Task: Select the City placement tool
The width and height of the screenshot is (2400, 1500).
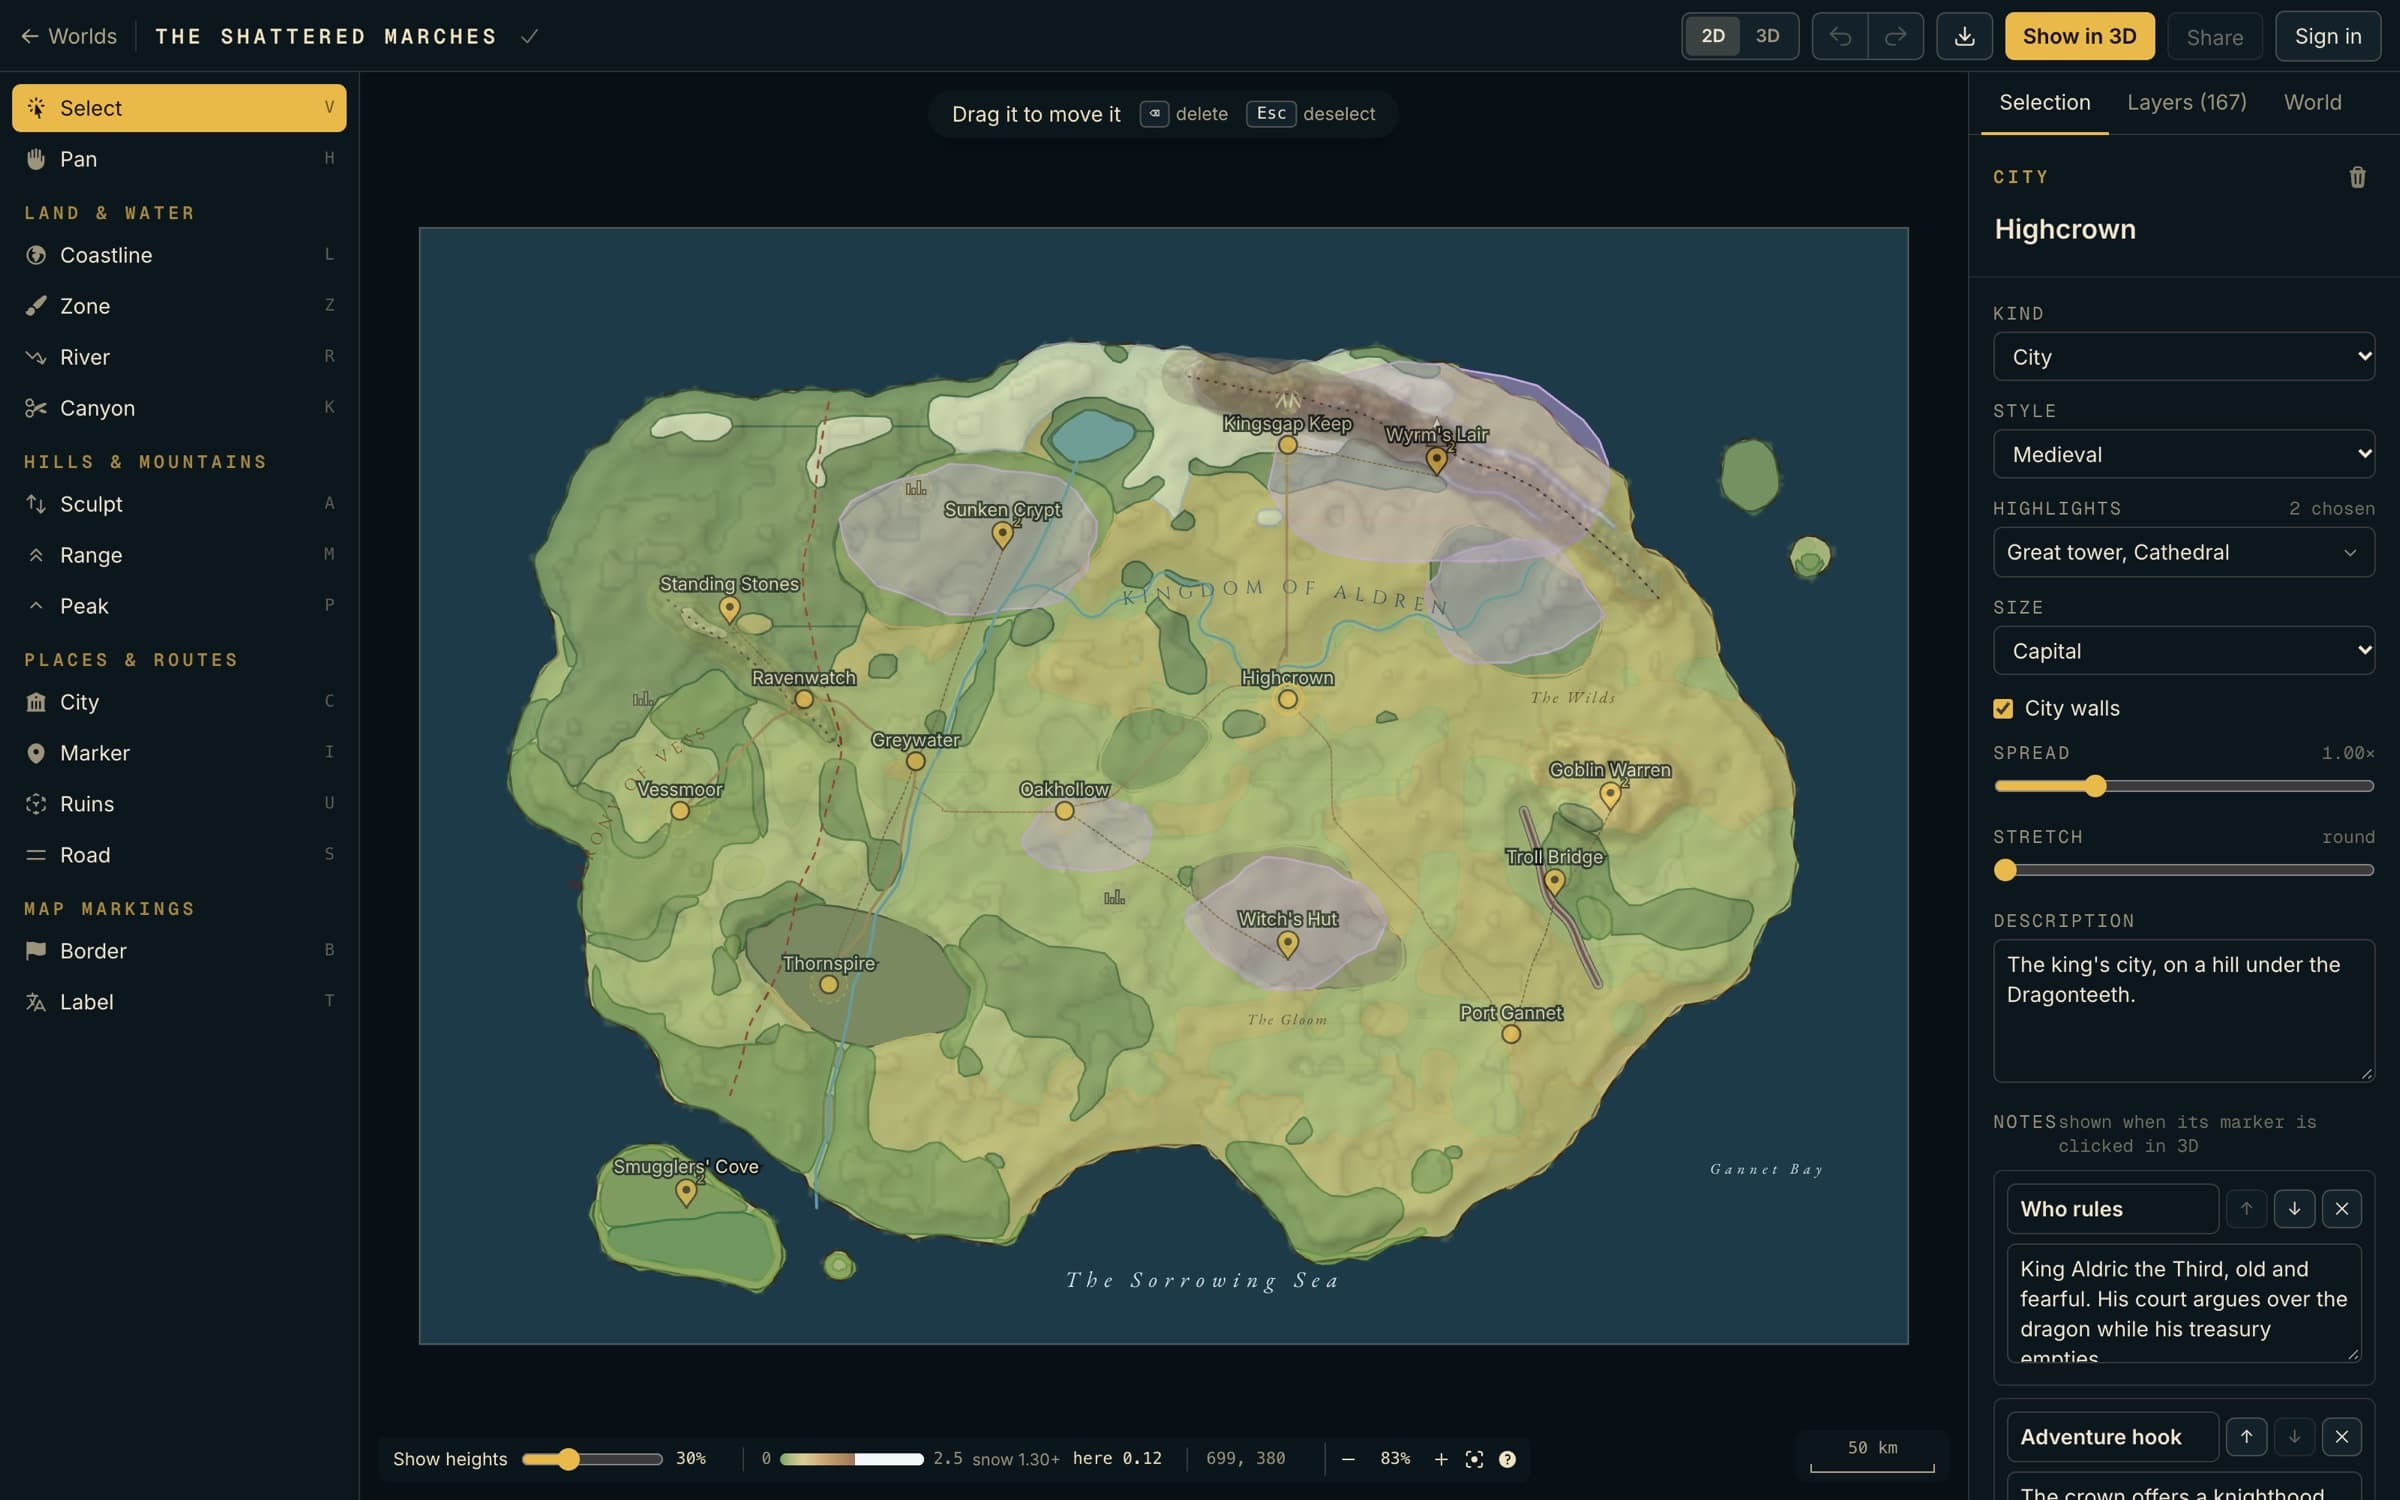Action: (179, 702)
